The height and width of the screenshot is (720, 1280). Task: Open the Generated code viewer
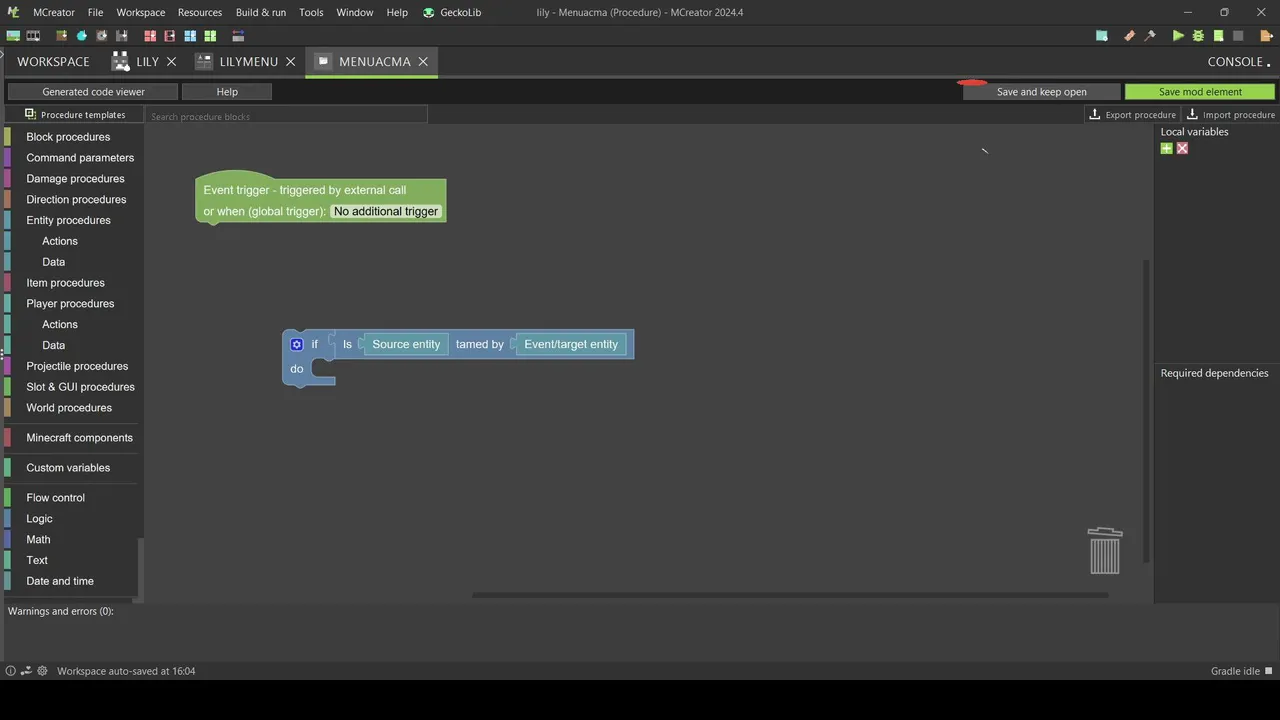93,91
